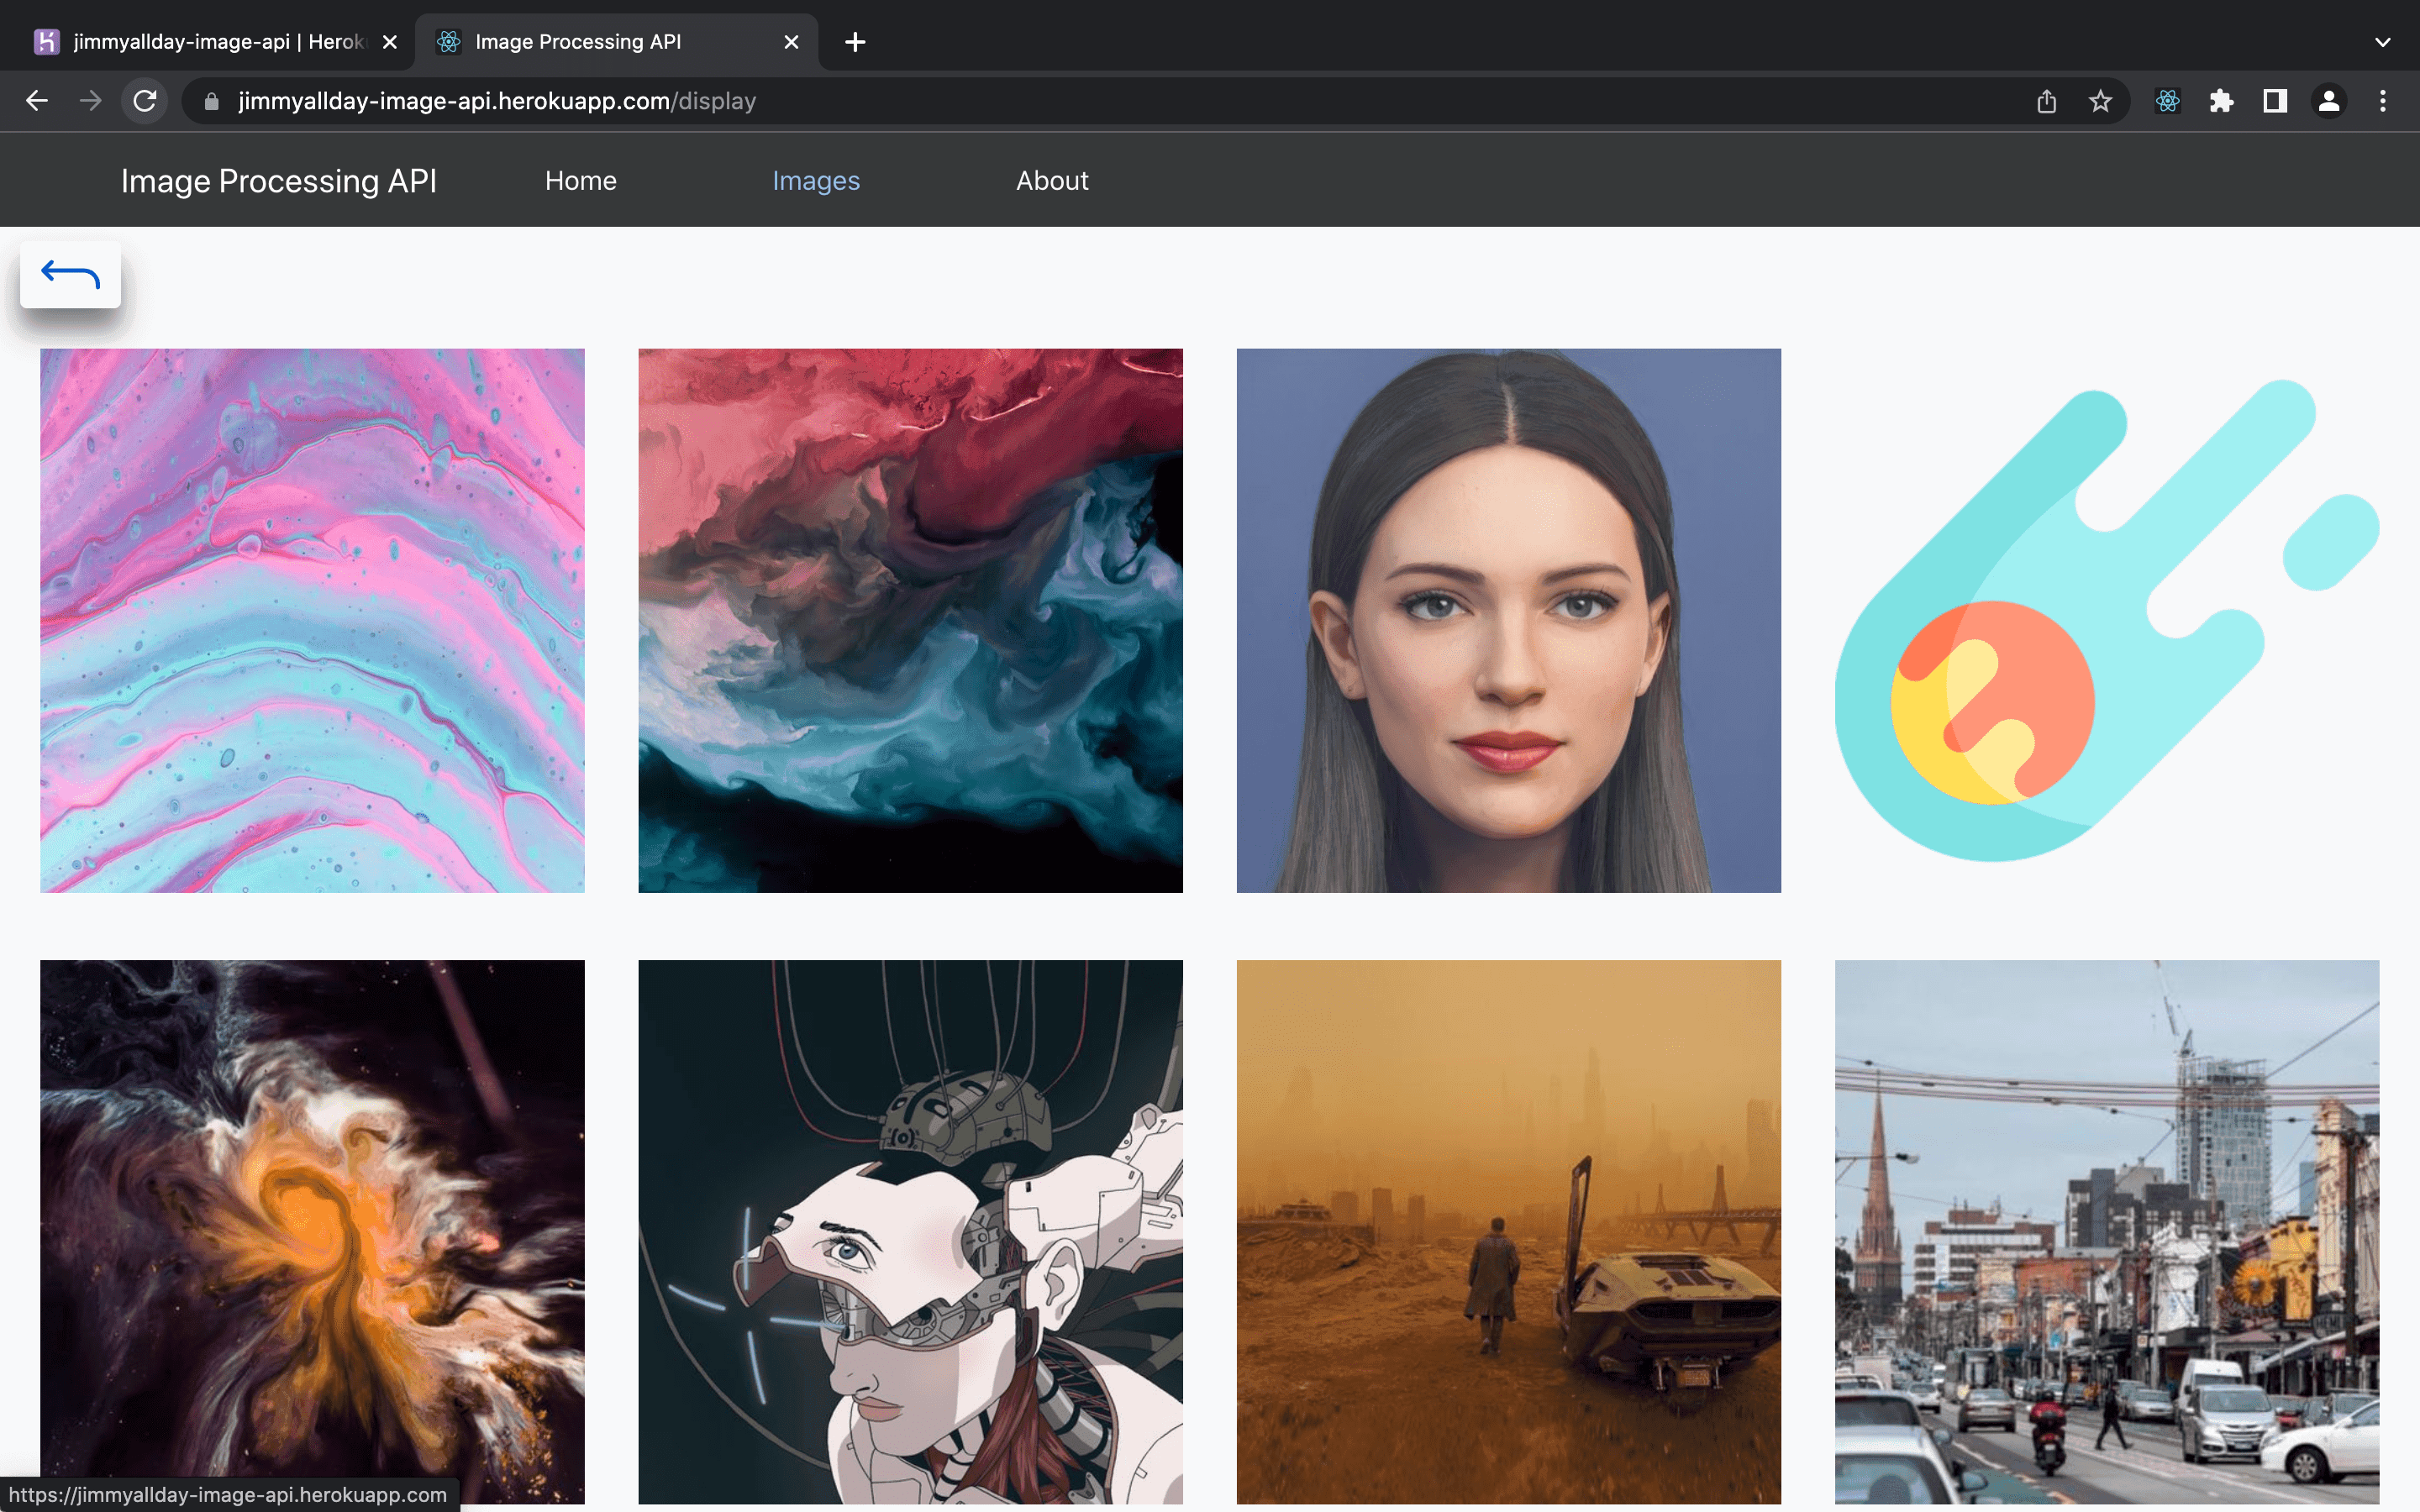Screen dimensions: 2420x1512
Task: Reload the current page
Action: click(x=145, y=101)
